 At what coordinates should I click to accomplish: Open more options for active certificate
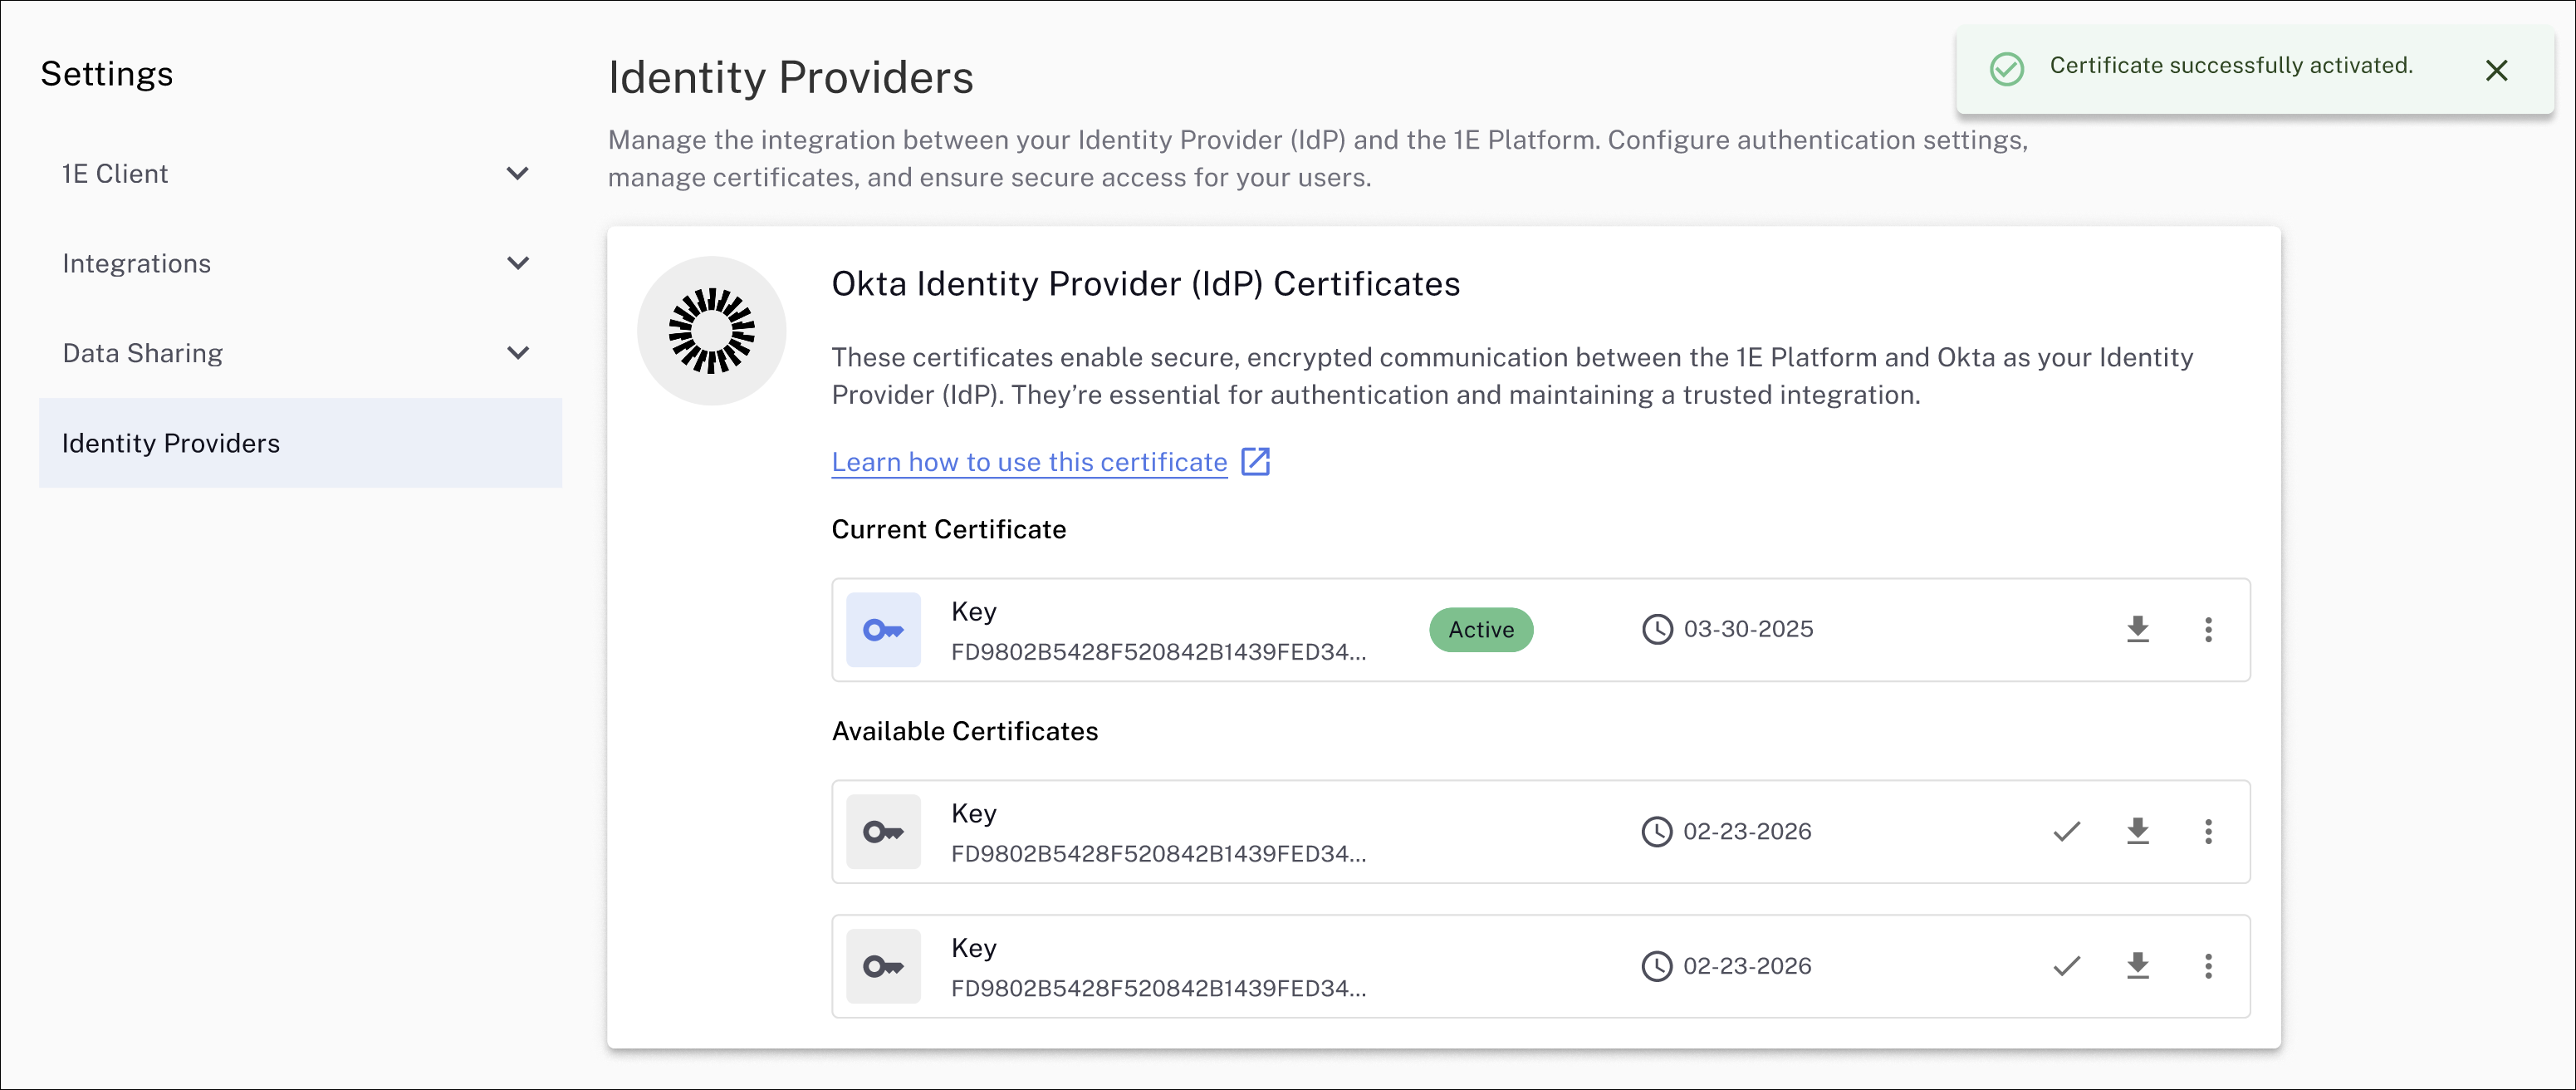click(x=2208, y=629)
